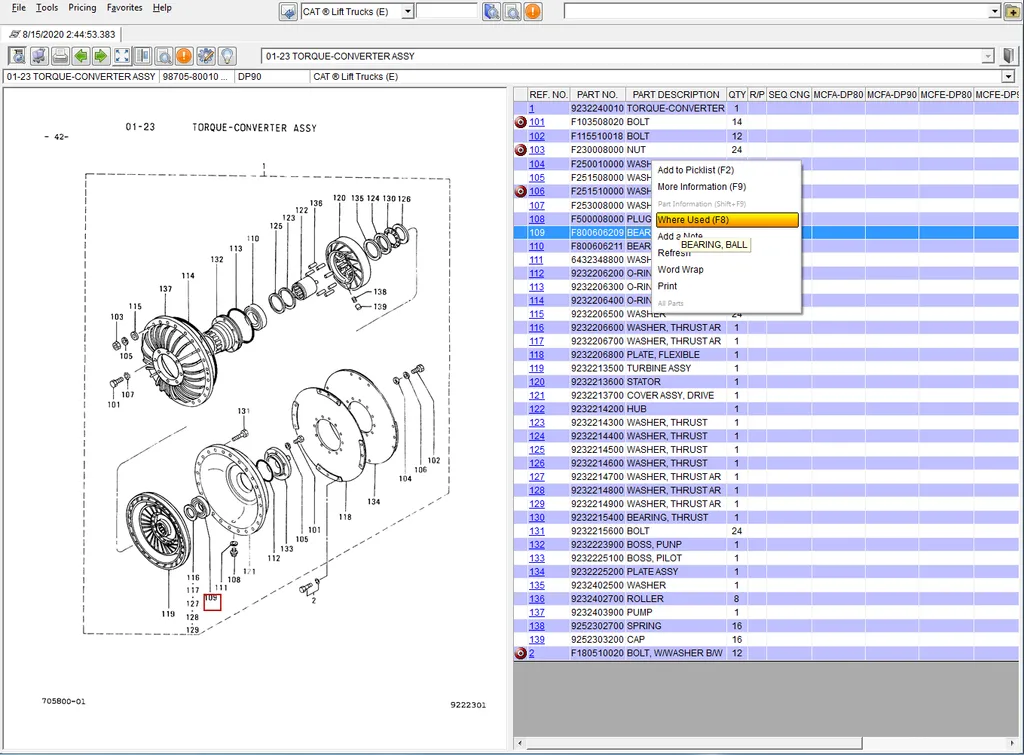Click the QTY column header
The width and height of the screenshot is (1024, 755).
(x=737, y=95)
